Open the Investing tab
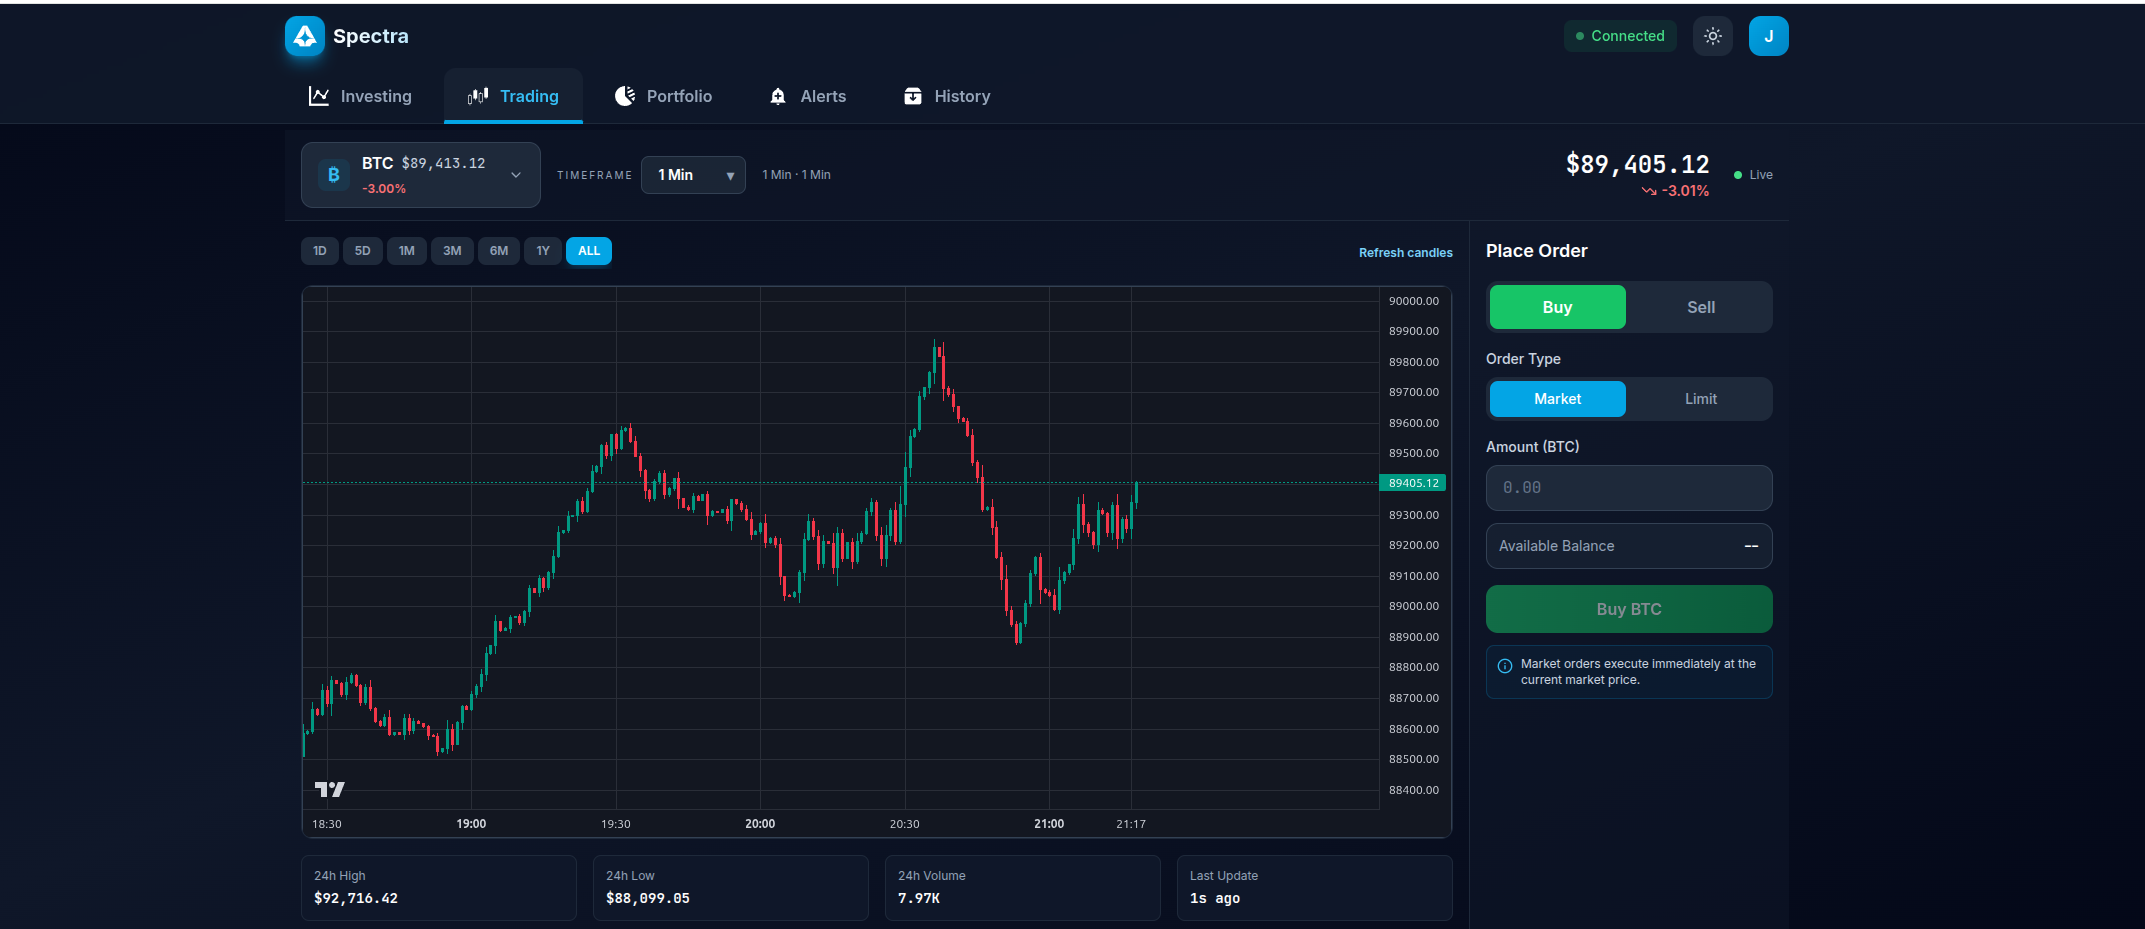 360,96
